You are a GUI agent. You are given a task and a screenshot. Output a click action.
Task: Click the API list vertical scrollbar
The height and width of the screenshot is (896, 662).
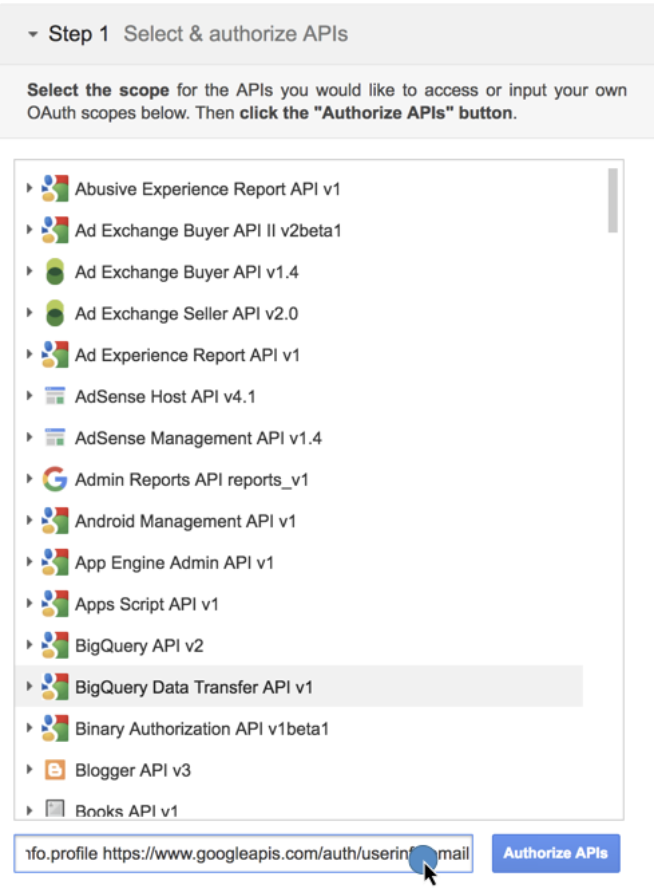(x=612, y=199)
